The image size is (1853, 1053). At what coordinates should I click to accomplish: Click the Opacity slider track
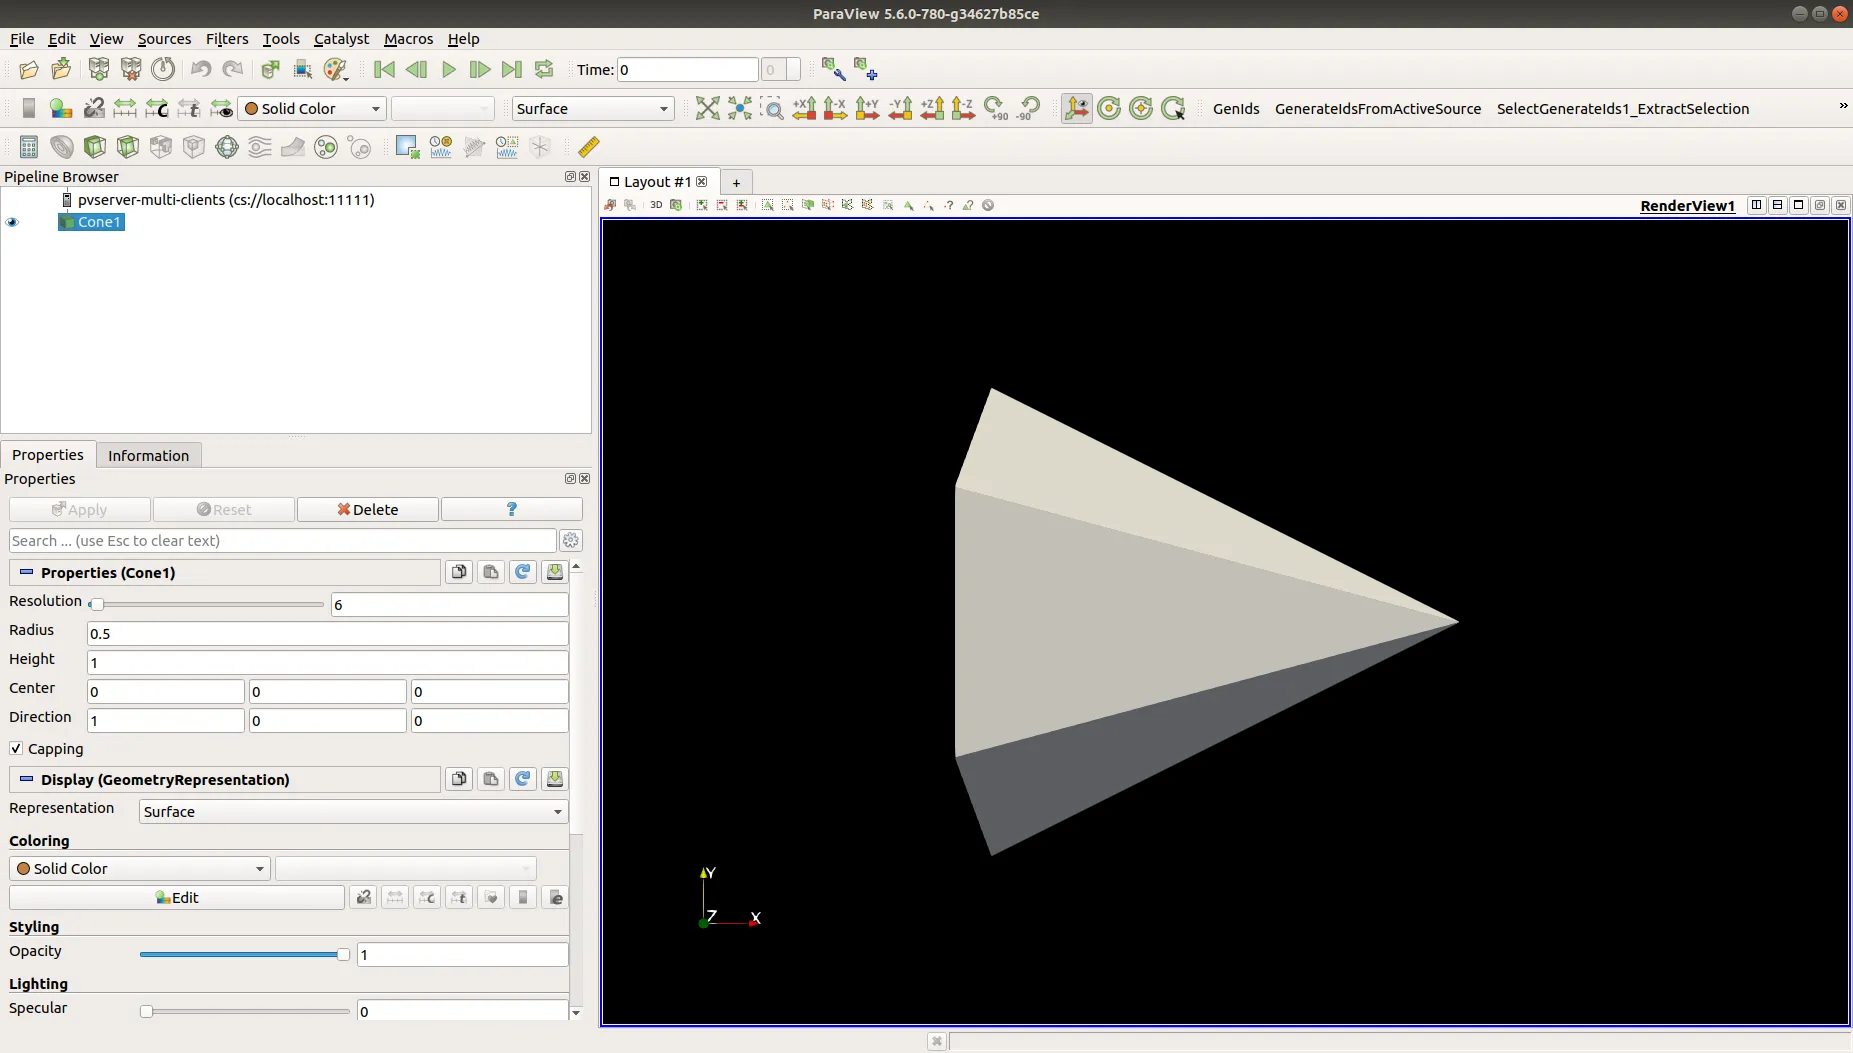pos(240,955)
